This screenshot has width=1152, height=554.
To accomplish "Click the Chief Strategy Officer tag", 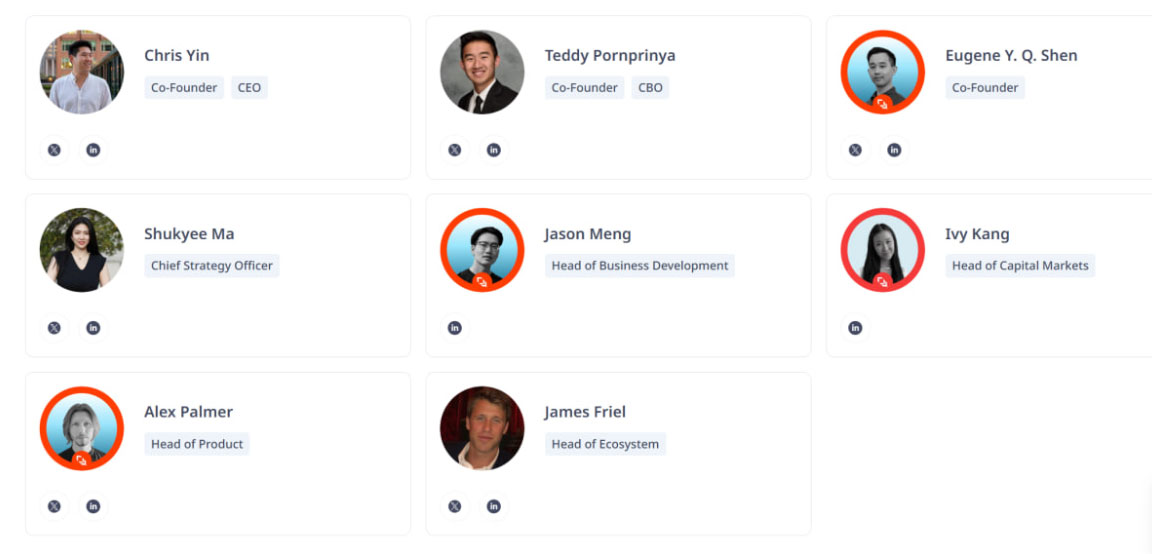I will pyautogui.click(x=211, y=266).
